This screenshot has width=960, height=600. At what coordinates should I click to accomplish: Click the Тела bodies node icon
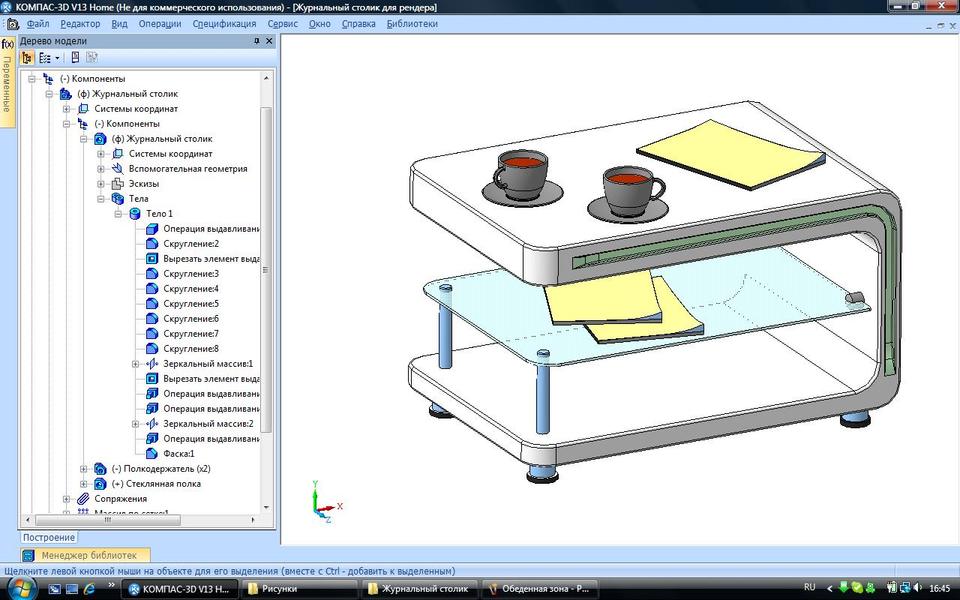point(118,199)
